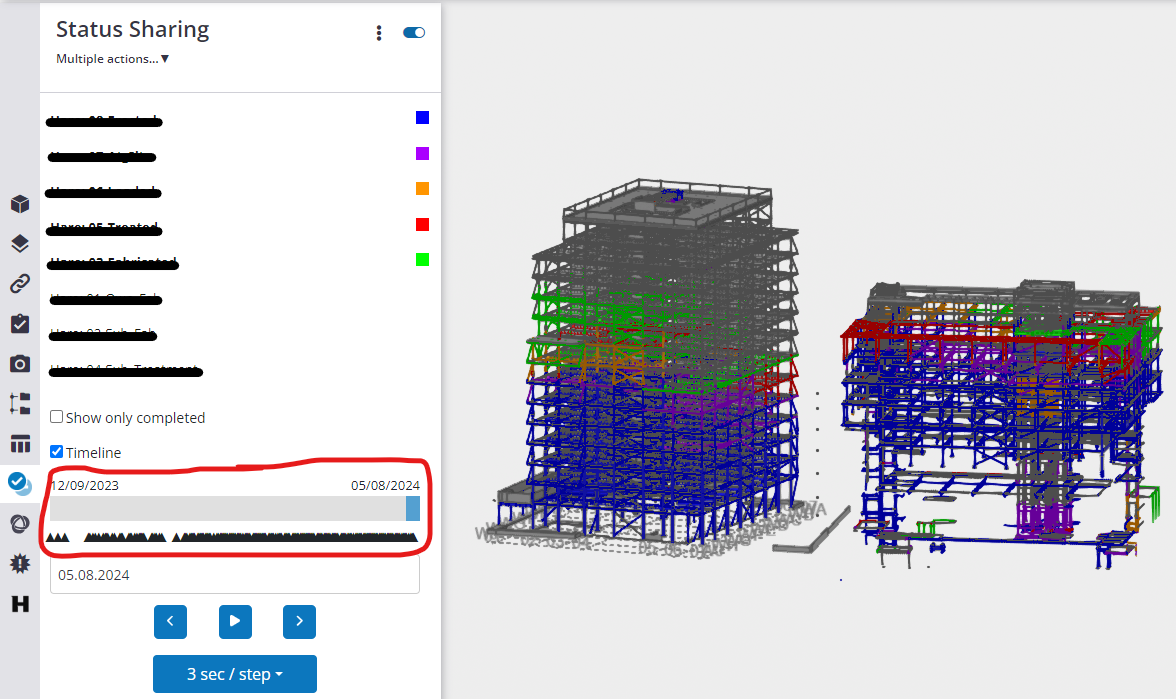Open the folder tree hierarchy icon
This screenshot has height=699, width=1176.
tap(20, 404)
